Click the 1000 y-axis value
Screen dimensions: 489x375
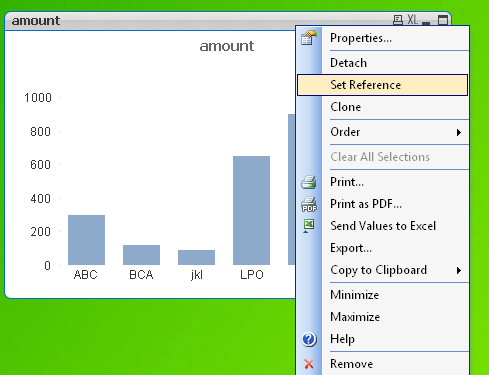click(x=38, y=98)
